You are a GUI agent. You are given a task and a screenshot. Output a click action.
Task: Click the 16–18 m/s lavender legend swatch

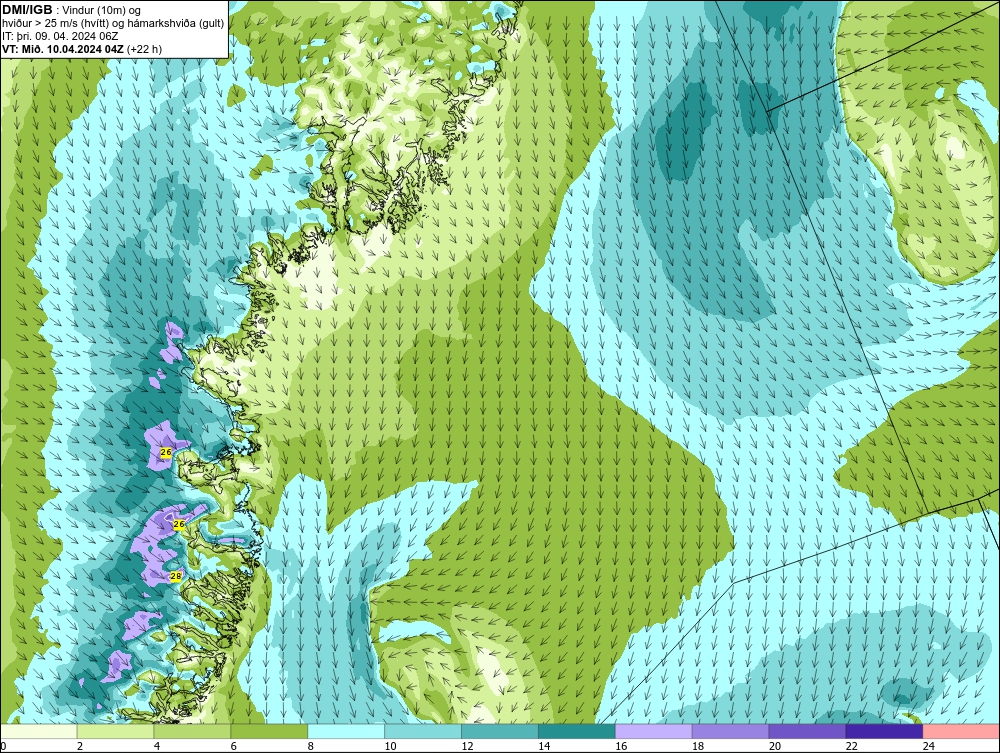coord(653,731)
